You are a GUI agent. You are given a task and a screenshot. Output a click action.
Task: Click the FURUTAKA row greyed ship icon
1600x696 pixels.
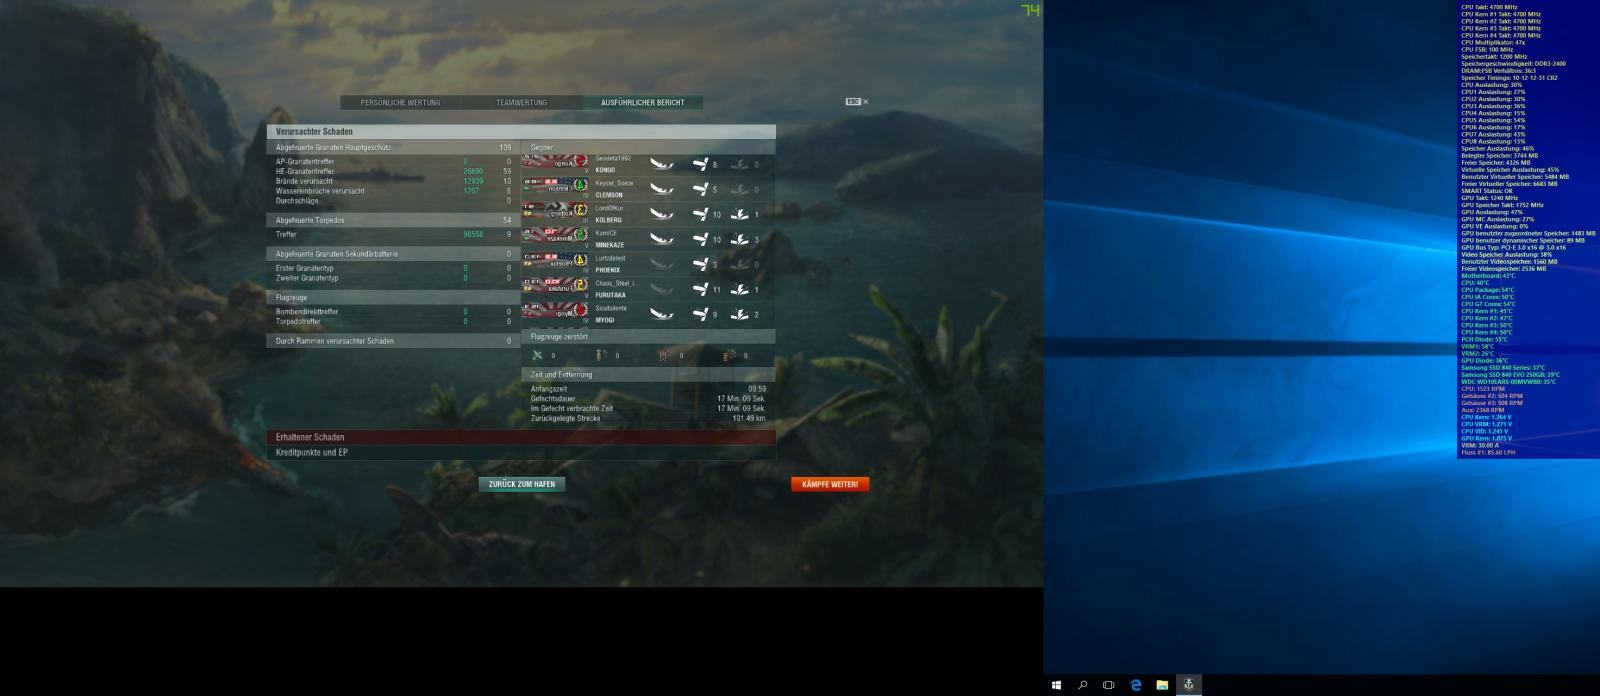pyautogui.click(x=662, y=289)
